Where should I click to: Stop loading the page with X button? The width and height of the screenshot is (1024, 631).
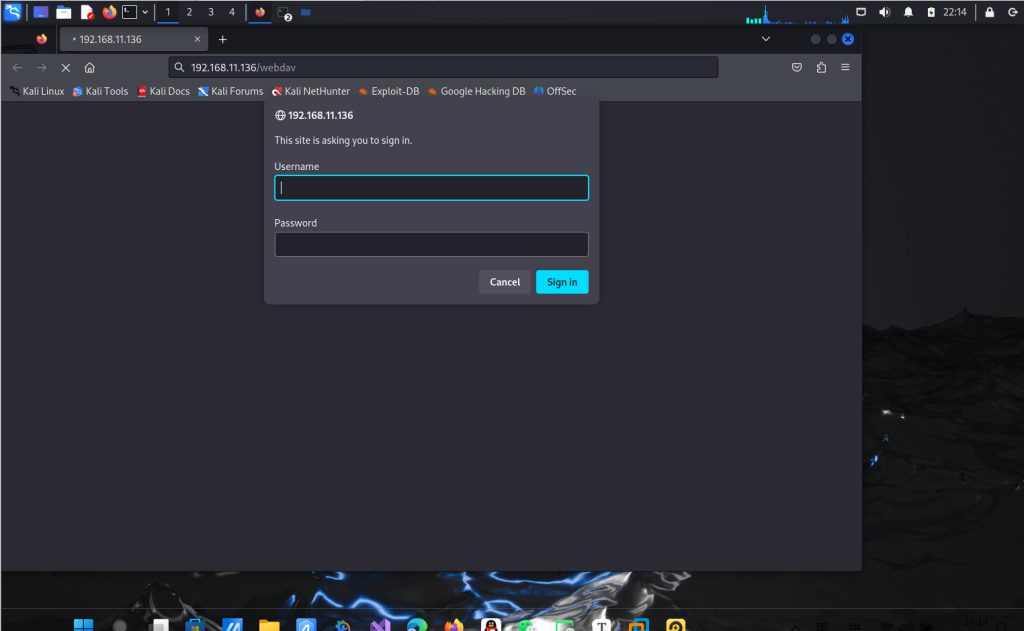tap(65, 67)
